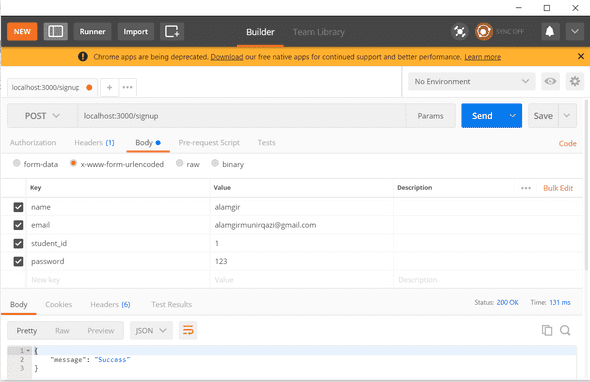Click the Download link in banner
590x382 pixels.
pos(227,57)
